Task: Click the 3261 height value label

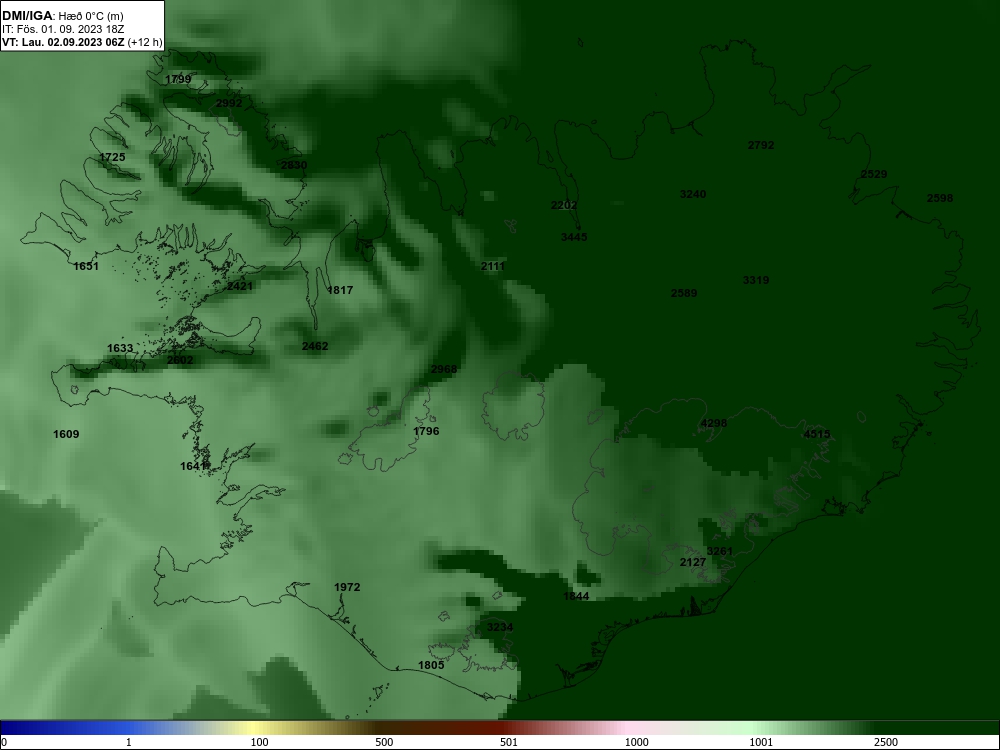Action: [720, 552]
